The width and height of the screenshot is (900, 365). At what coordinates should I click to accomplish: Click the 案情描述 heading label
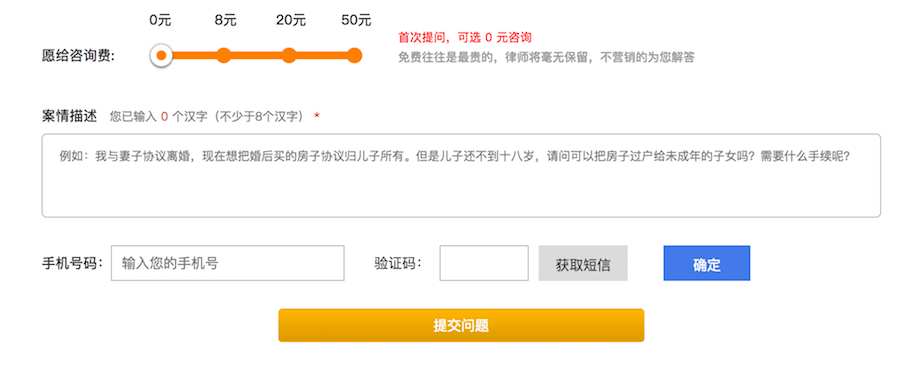70,116
